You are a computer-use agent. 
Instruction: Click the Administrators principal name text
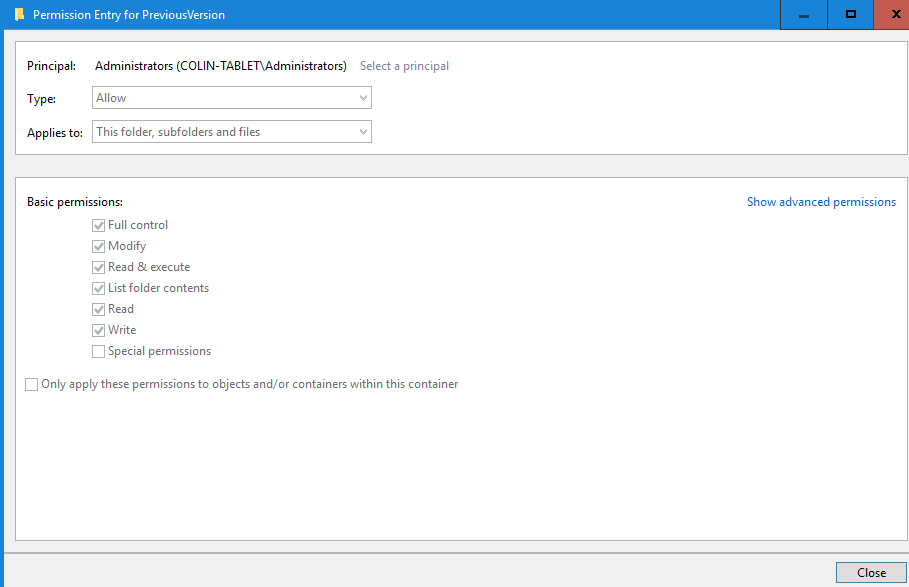[220, 66]
